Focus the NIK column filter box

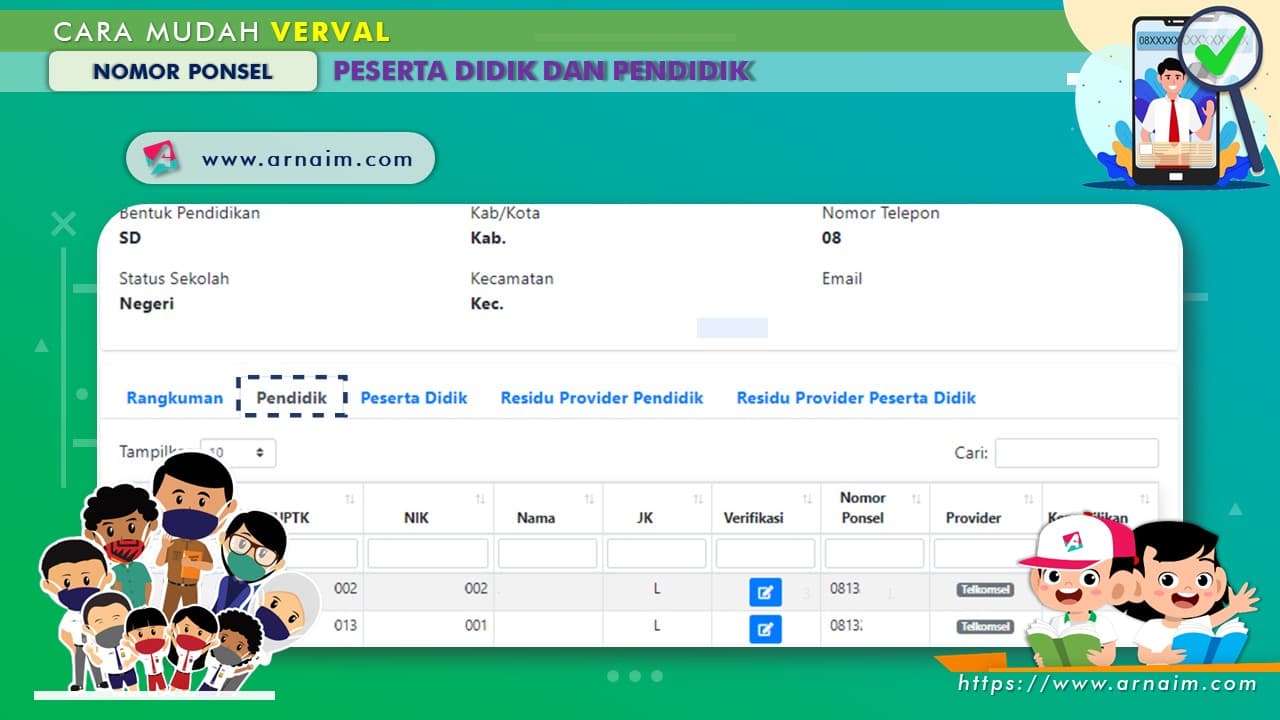coord(428,553)
